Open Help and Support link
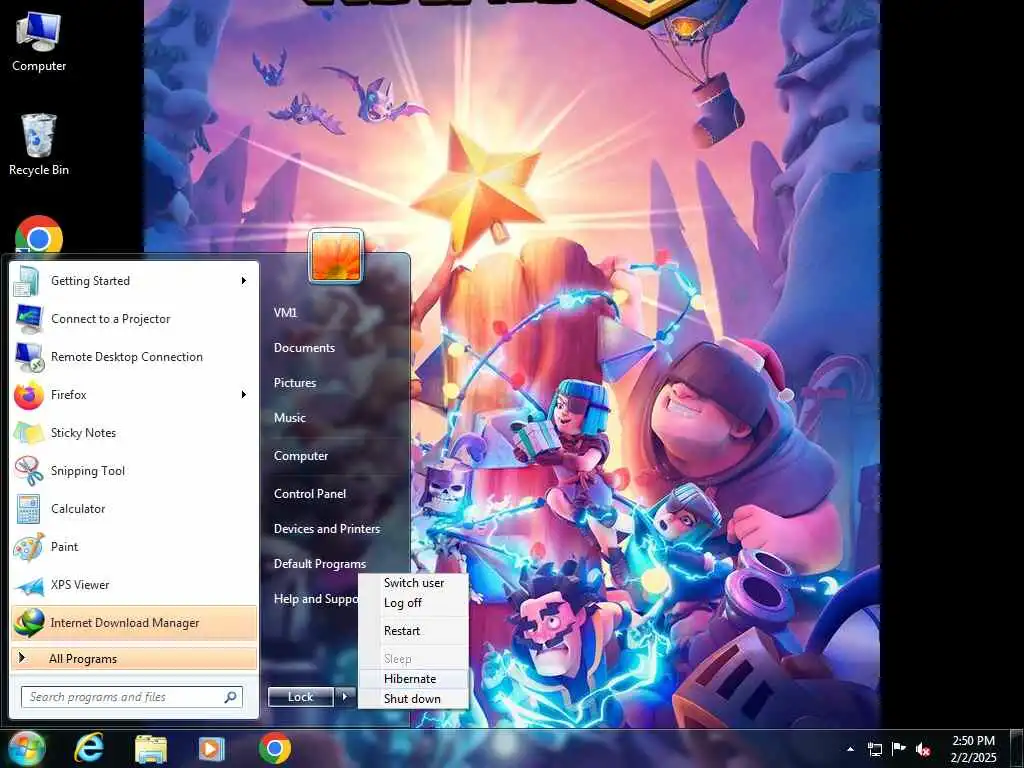 coord(315,599)
